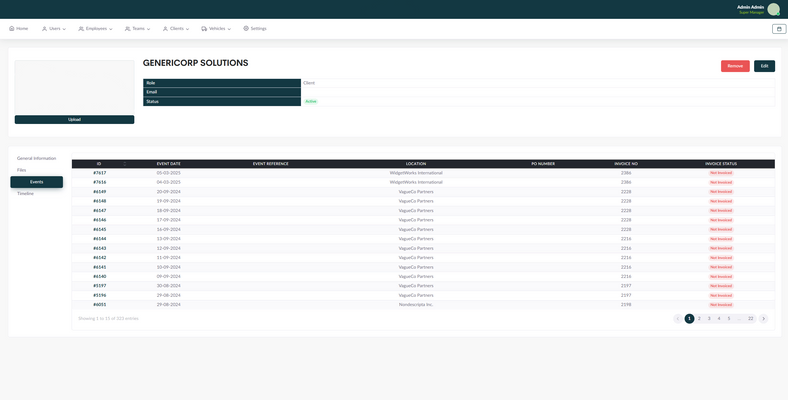Go to previous page arrow
The height and width of the screenshot is (400, 788).
(677, 319)
